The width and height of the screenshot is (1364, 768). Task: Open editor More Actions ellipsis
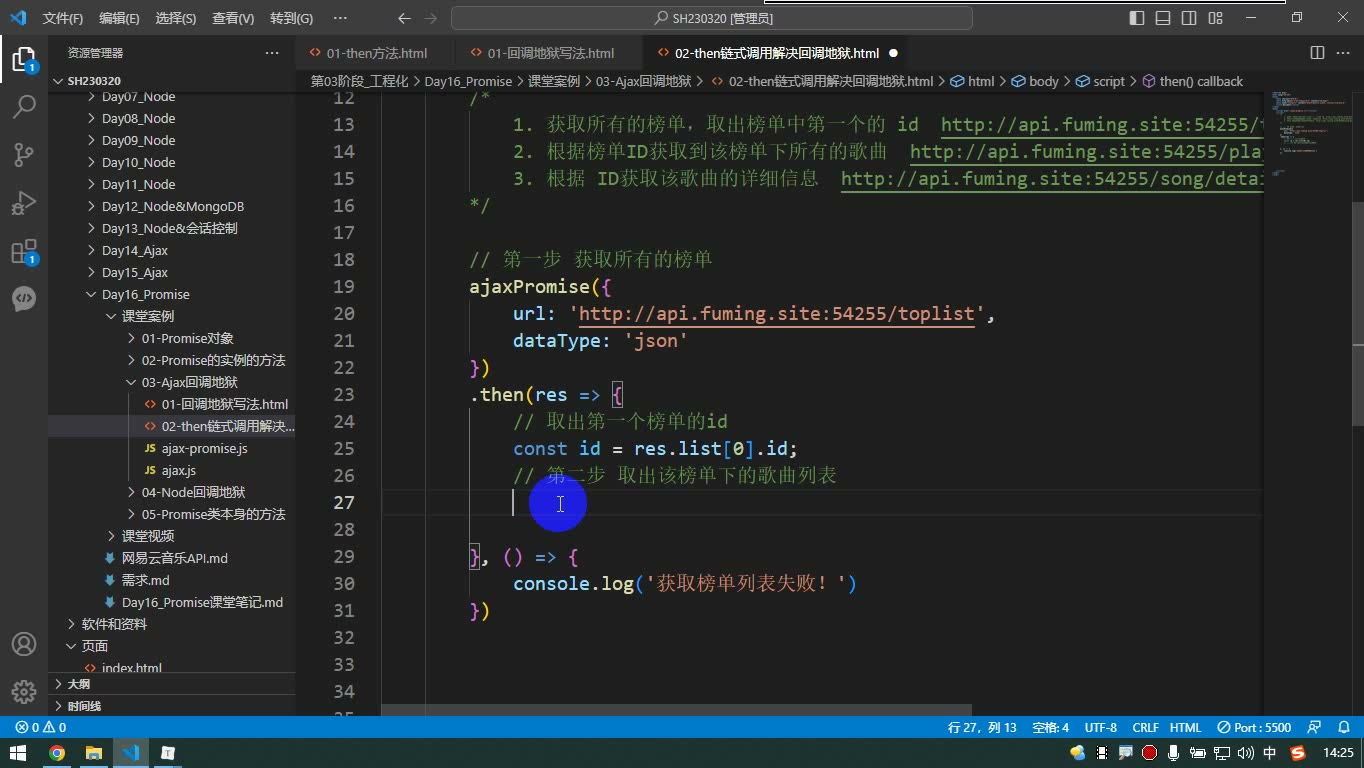tap(1343, 53)
